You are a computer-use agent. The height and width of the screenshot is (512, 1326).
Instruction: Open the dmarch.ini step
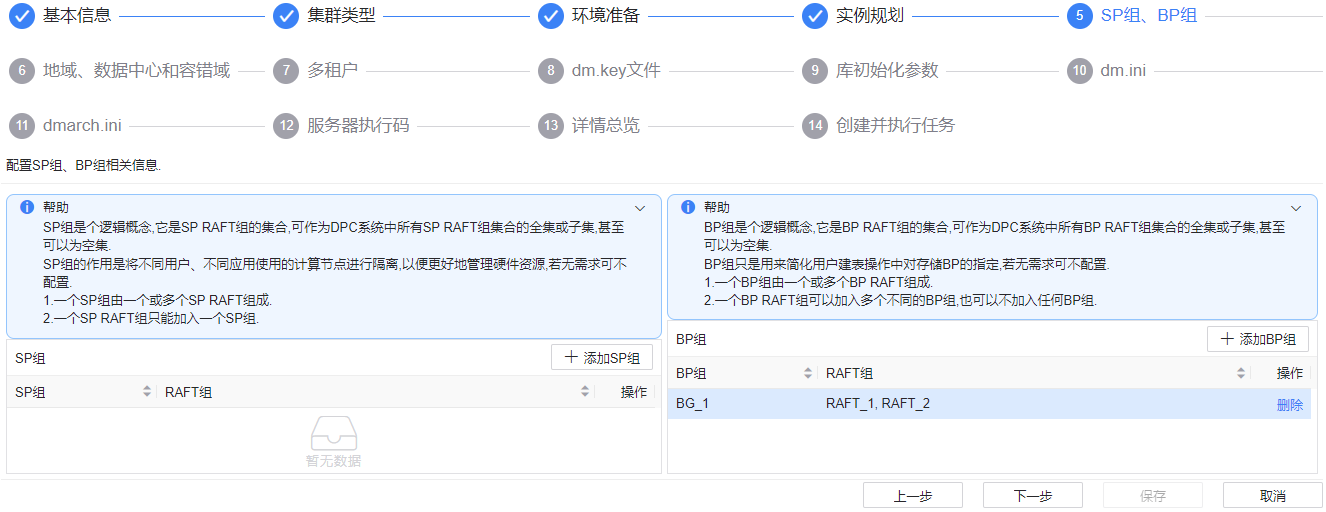[82, 126]
